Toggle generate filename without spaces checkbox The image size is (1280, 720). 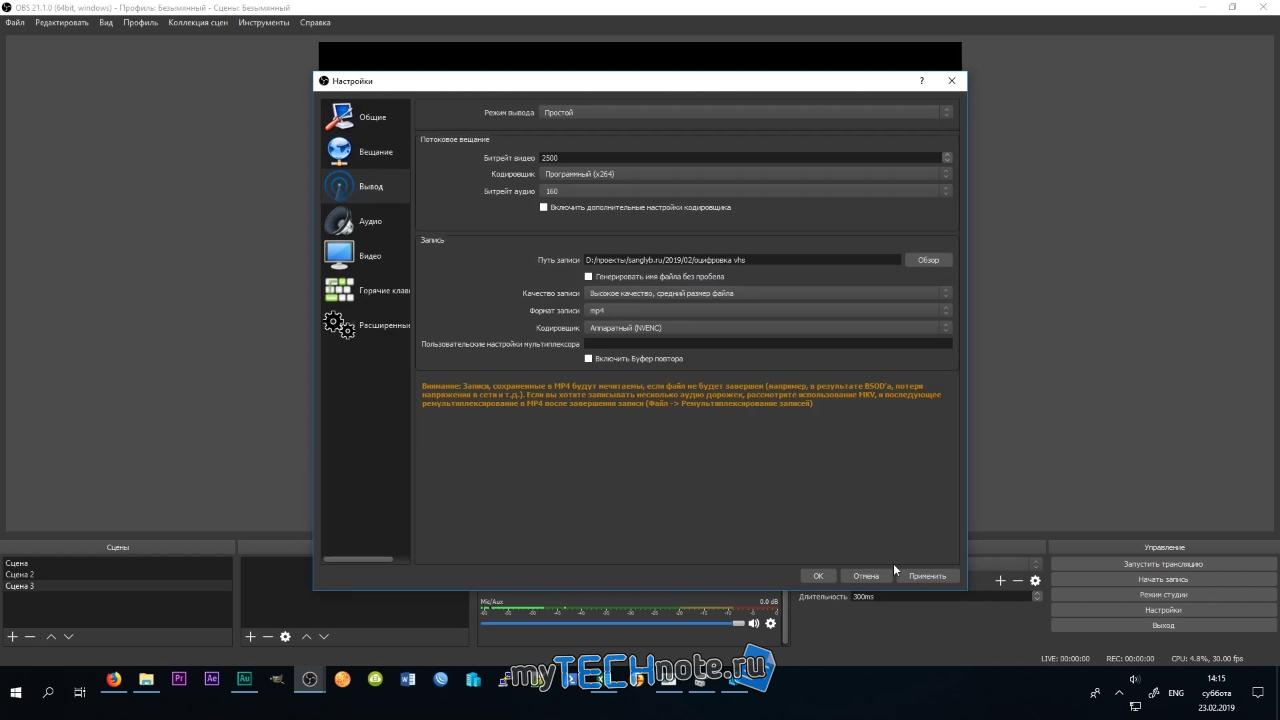tap(588, 276)
